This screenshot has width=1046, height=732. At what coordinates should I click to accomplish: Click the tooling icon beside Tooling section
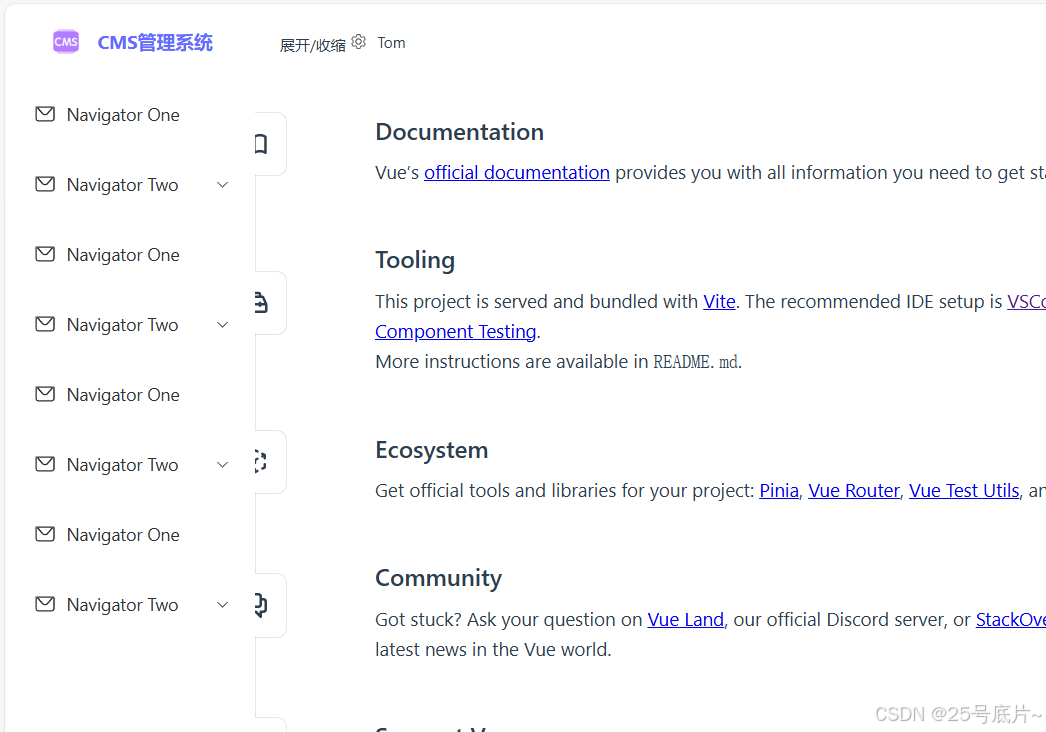coord(262,303)
